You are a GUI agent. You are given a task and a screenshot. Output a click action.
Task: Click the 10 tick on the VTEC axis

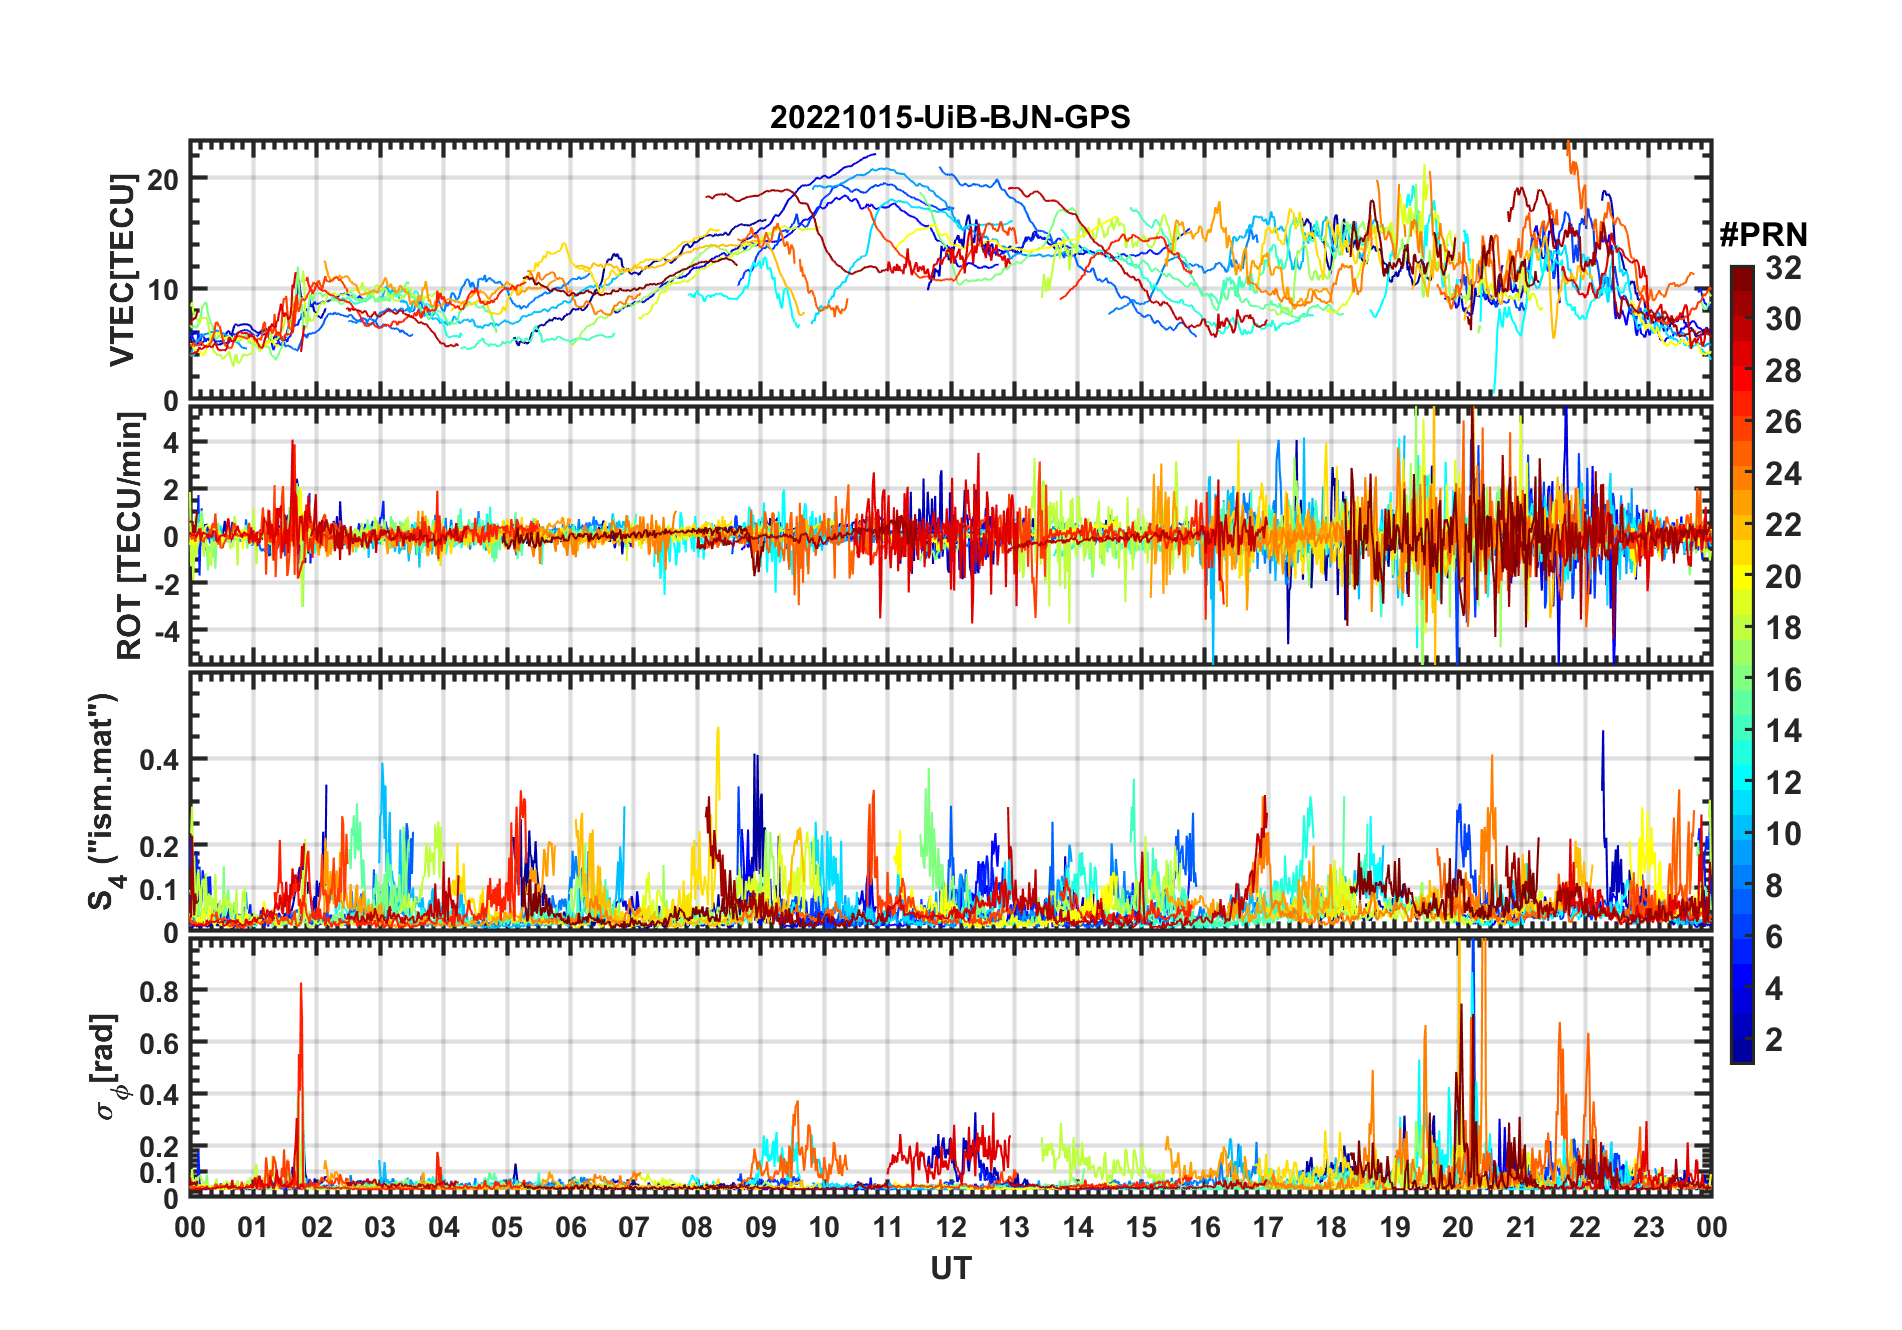(x=163, y=290)
